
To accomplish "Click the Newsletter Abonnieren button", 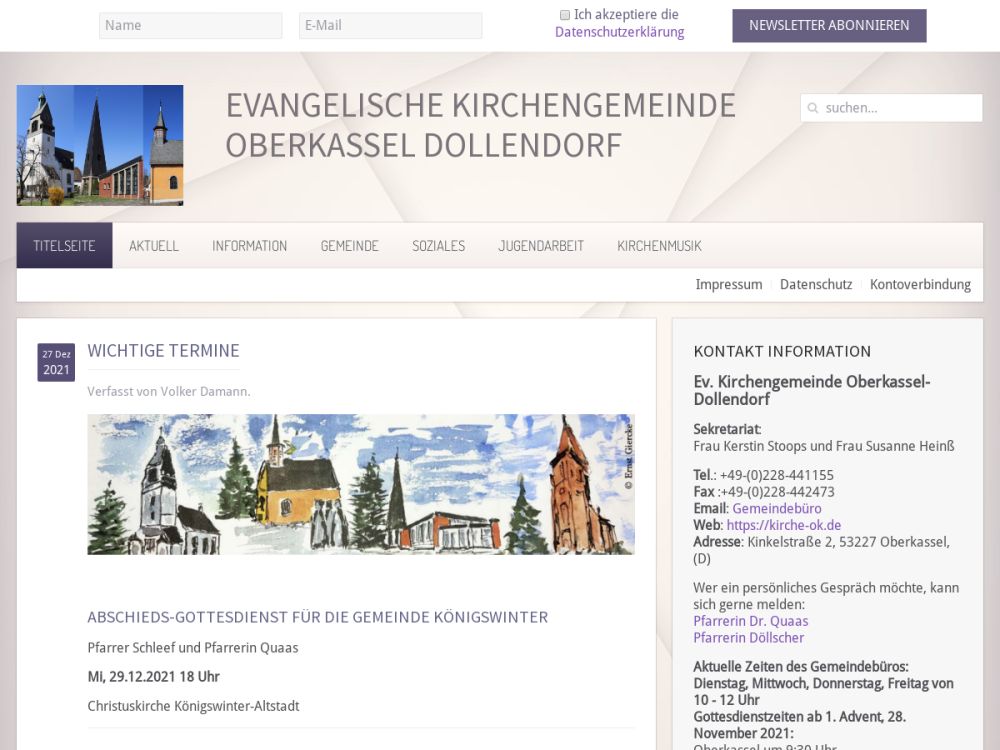I will tap(829, 26).
